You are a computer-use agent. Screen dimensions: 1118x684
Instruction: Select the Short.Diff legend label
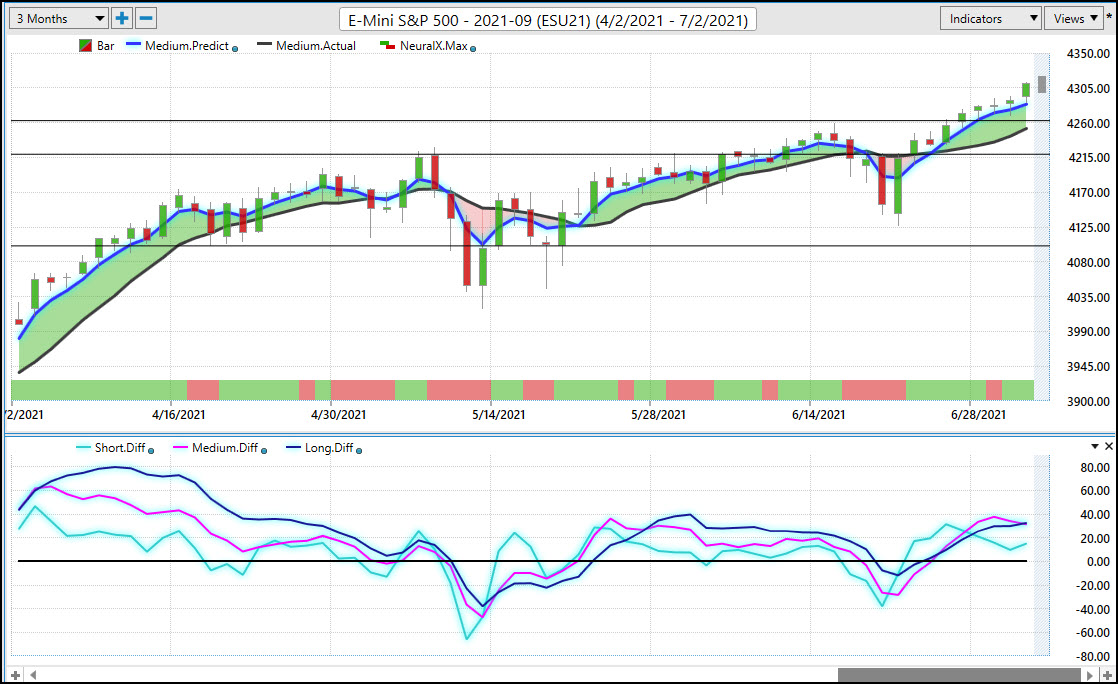120,448
